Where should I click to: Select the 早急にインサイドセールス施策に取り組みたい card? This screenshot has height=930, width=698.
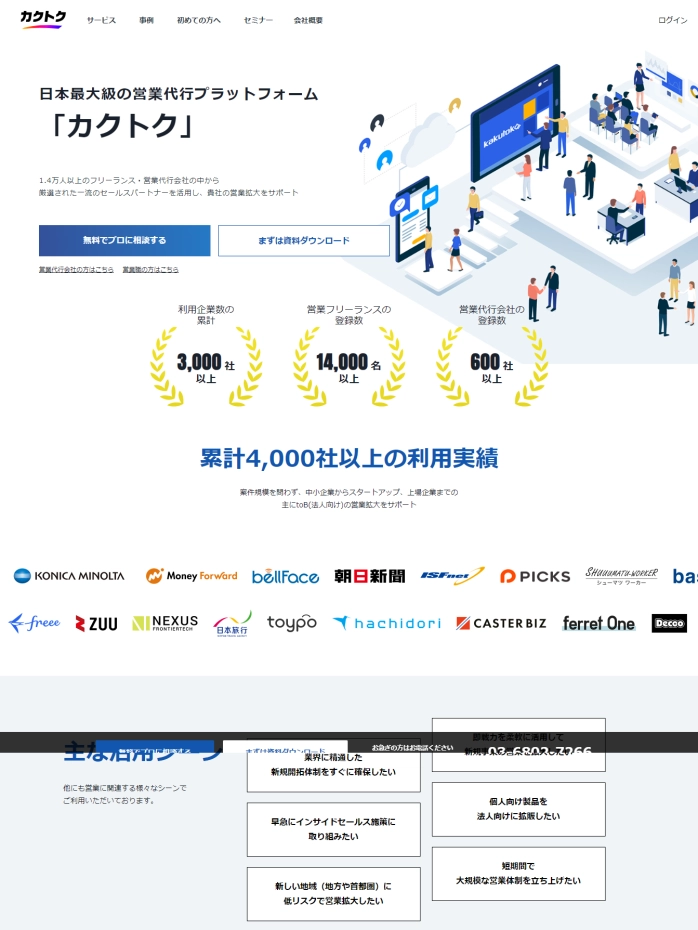(333, 829)
